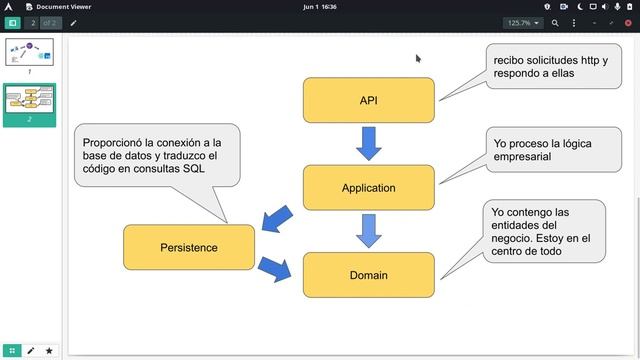Click the microphone tray icon
Viewport: 640px width, 360px height.
pyautogui.click(x=617, y=7)
